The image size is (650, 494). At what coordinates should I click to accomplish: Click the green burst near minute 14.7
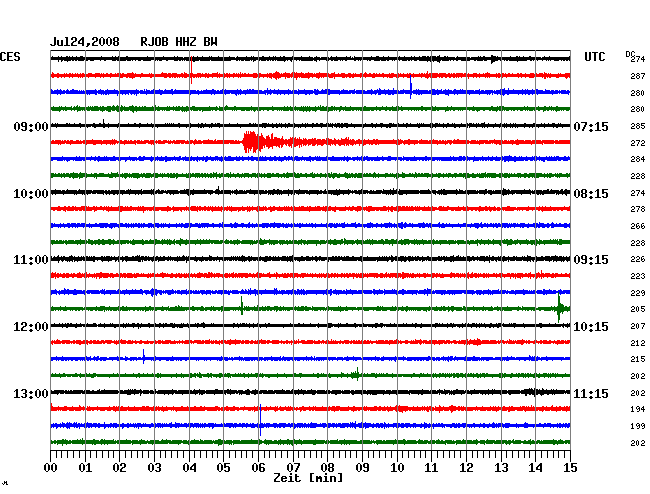click(560, 308)
